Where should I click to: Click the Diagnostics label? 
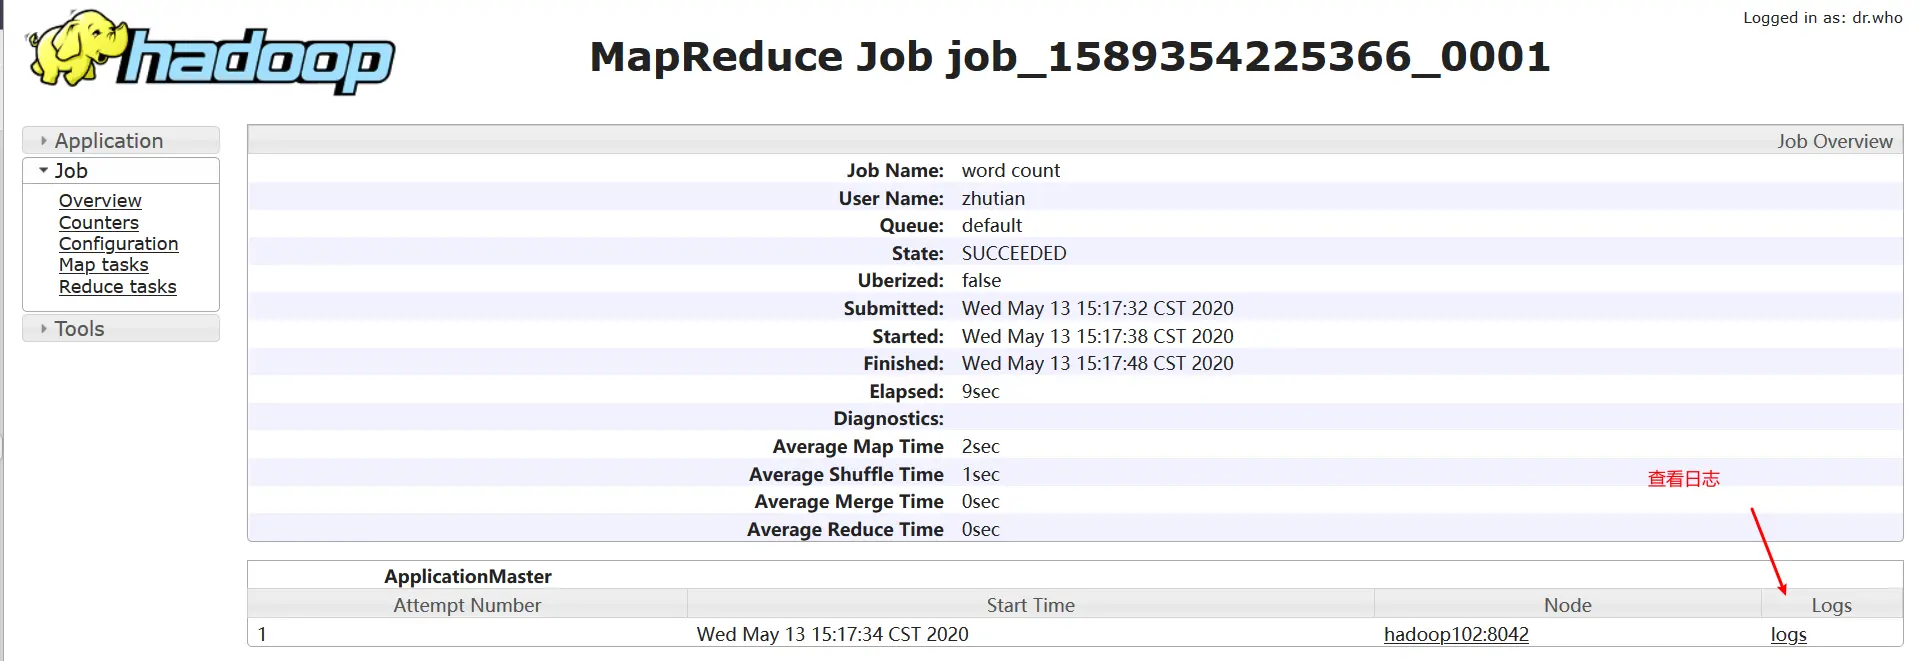889,418
